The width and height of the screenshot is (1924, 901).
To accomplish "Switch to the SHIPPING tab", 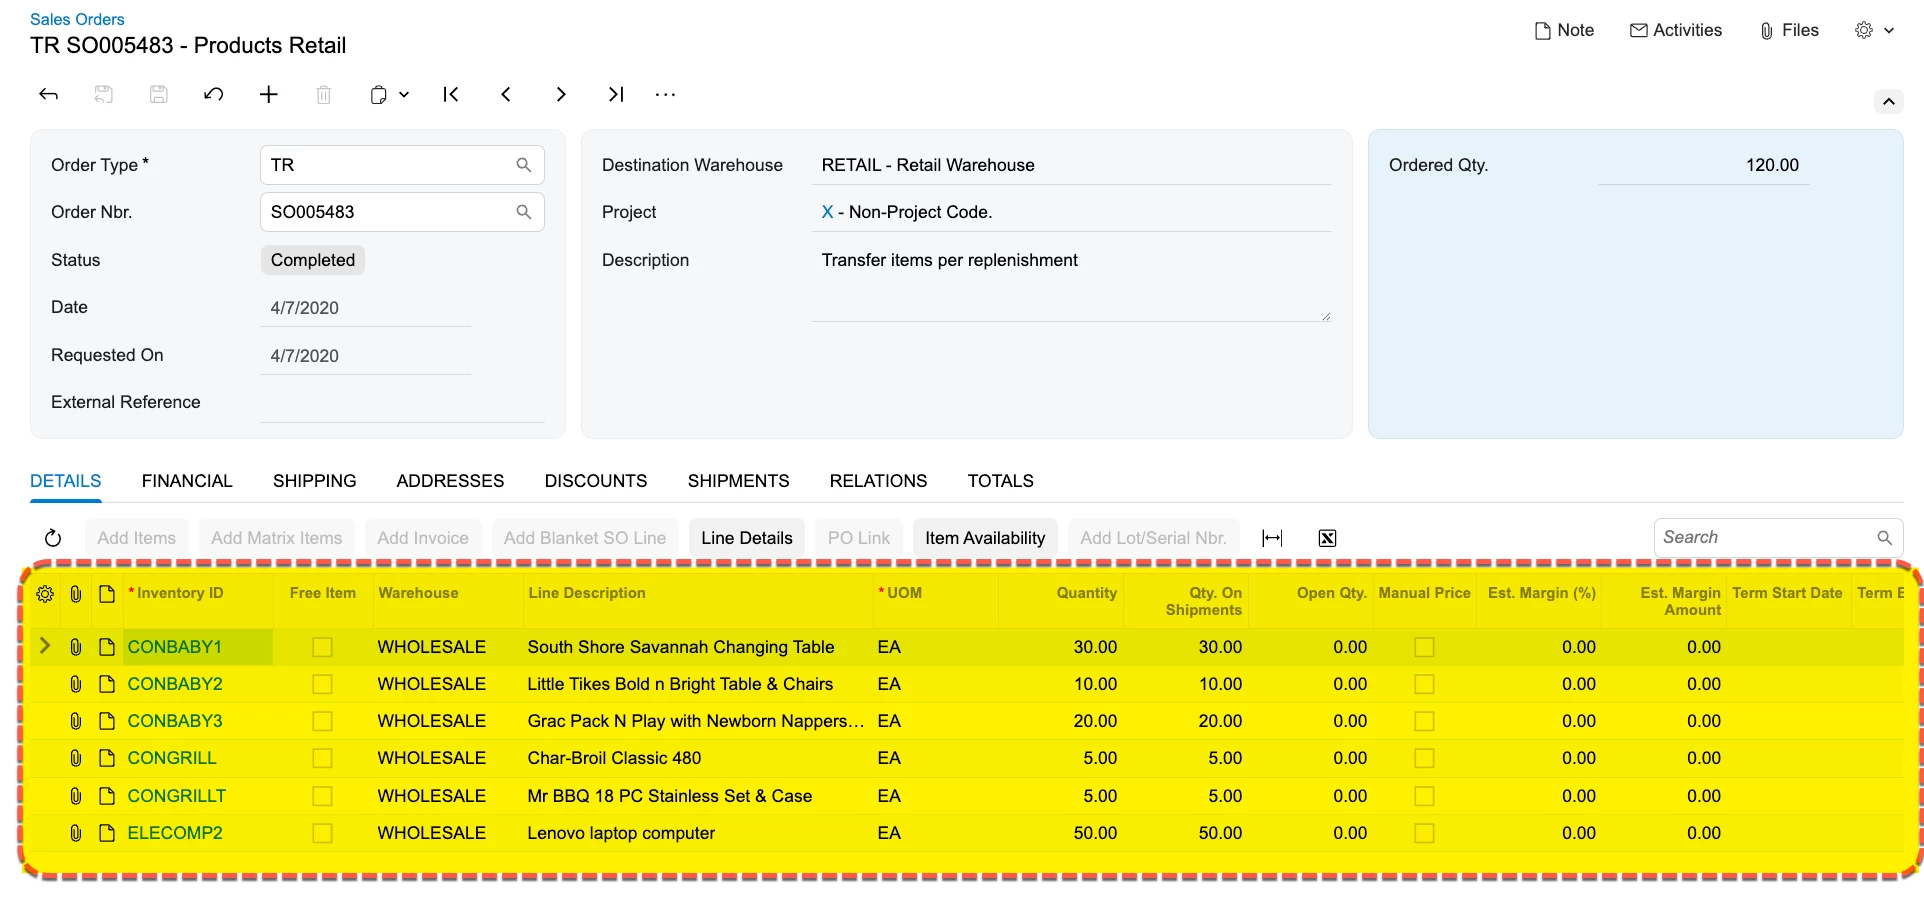I will 315,481.
